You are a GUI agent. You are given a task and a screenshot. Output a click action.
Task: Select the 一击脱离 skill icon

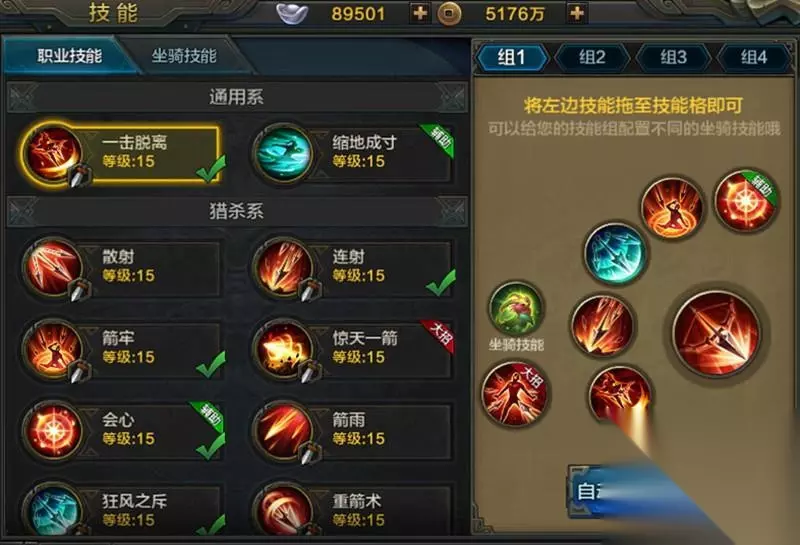click(54, 153)
